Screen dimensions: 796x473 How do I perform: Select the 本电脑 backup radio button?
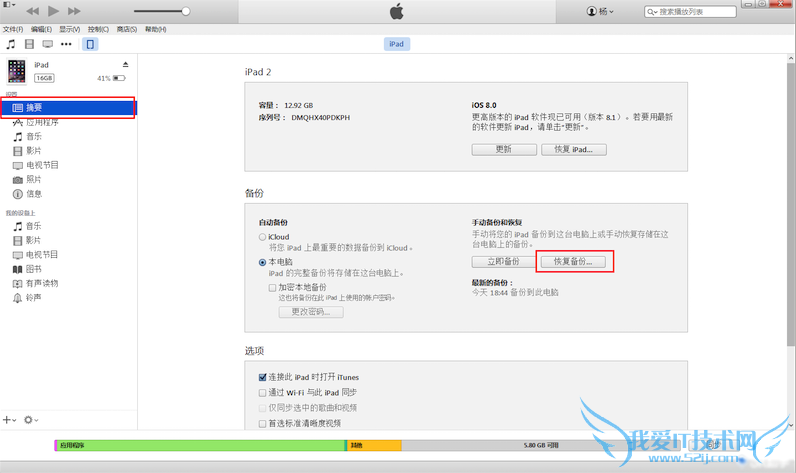coord(262,262)
